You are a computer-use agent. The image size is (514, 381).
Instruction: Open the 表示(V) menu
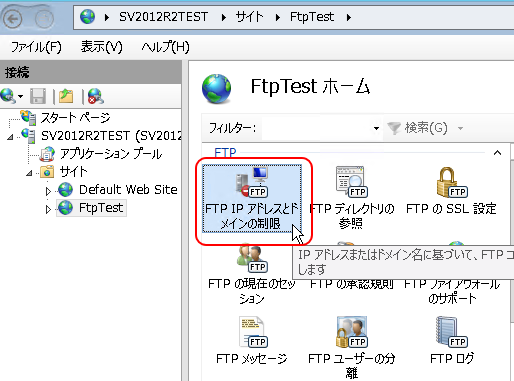(x=101, y=47)
